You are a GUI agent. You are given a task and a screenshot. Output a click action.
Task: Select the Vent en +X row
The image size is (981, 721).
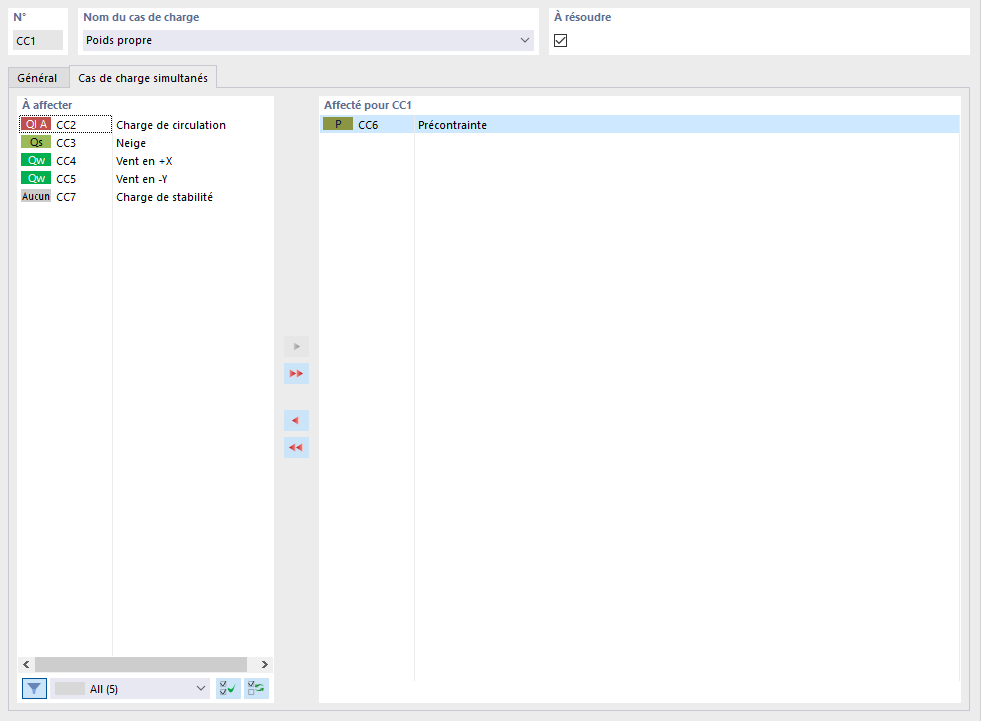click(x=146, y=161)
